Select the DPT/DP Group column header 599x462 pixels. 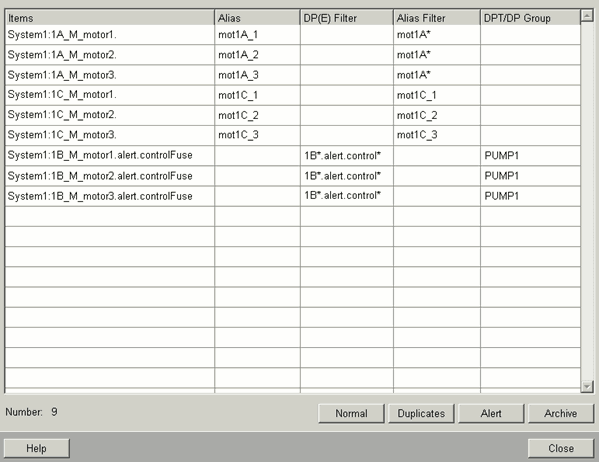[530, 18]
